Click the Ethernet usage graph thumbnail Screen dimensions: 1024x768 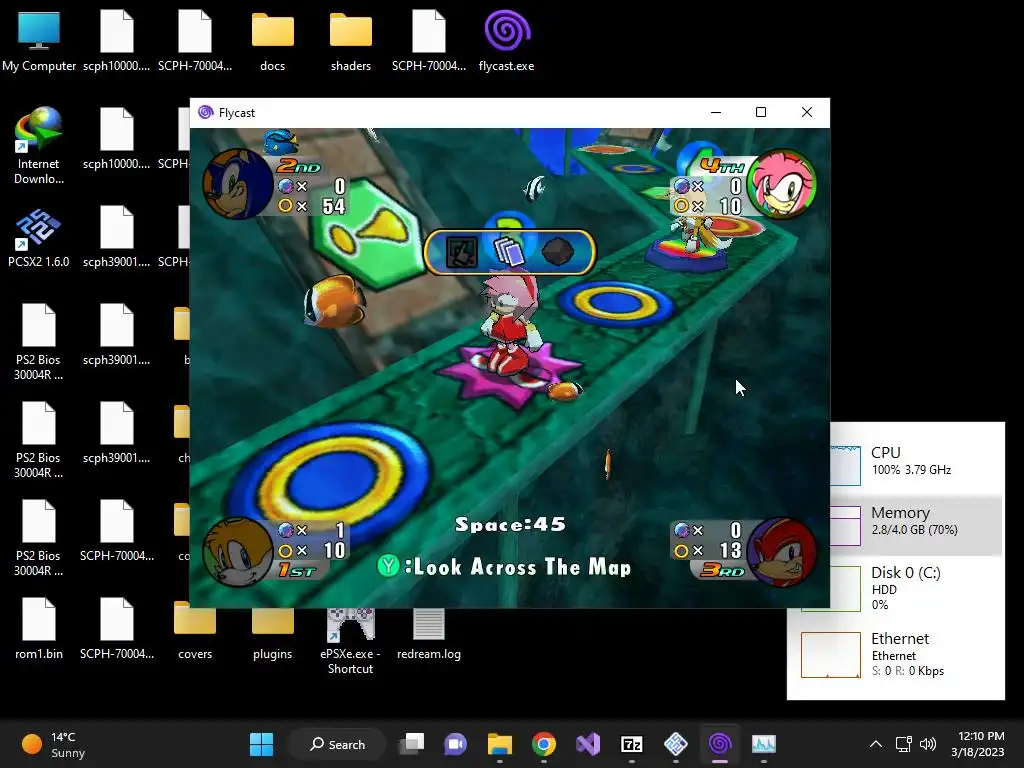click(x=831, y=654)
